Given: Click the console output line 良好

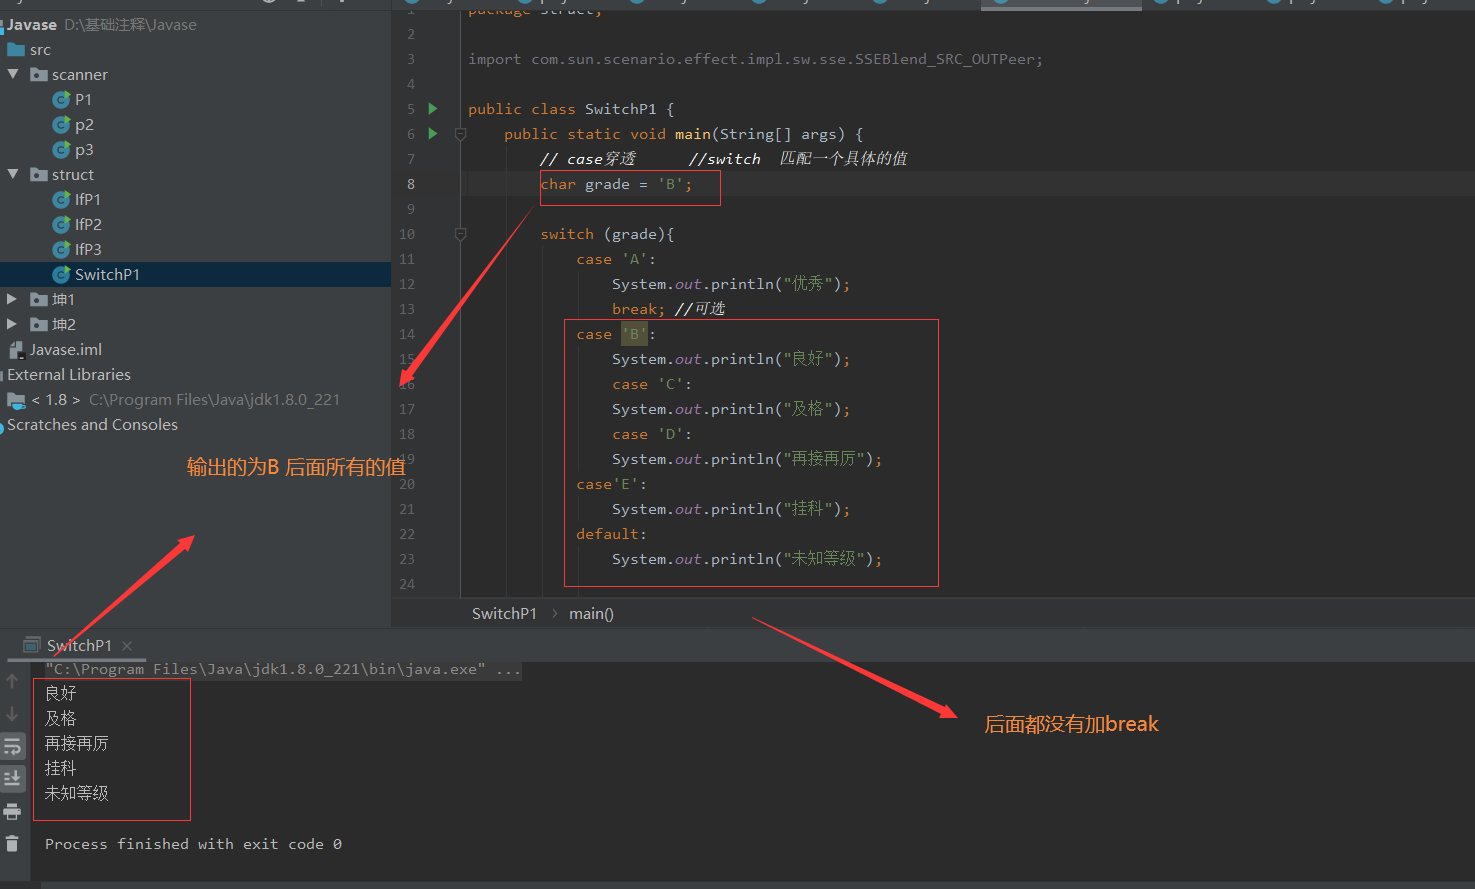Looking at the screenshot, I should pyautogui.click(x=61, y=693).
